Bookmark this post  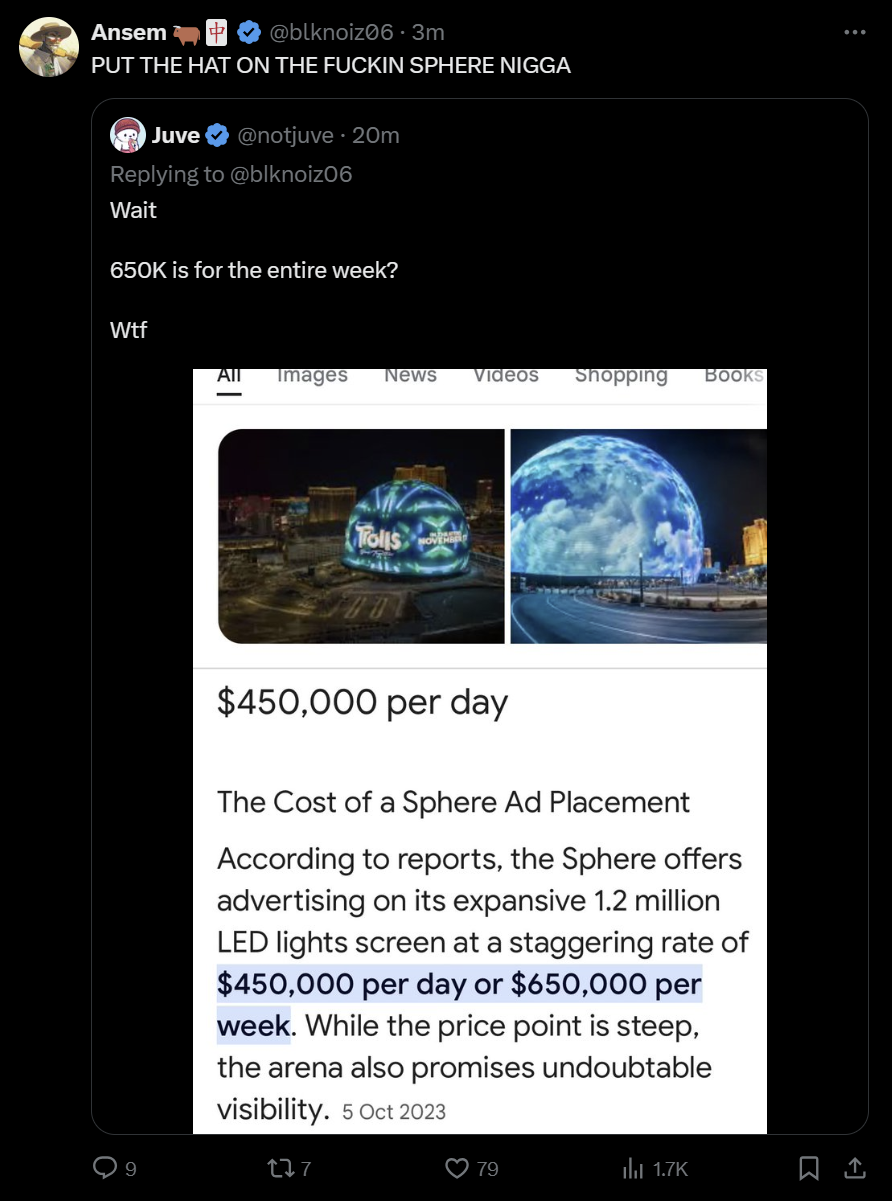point(810,1167)
